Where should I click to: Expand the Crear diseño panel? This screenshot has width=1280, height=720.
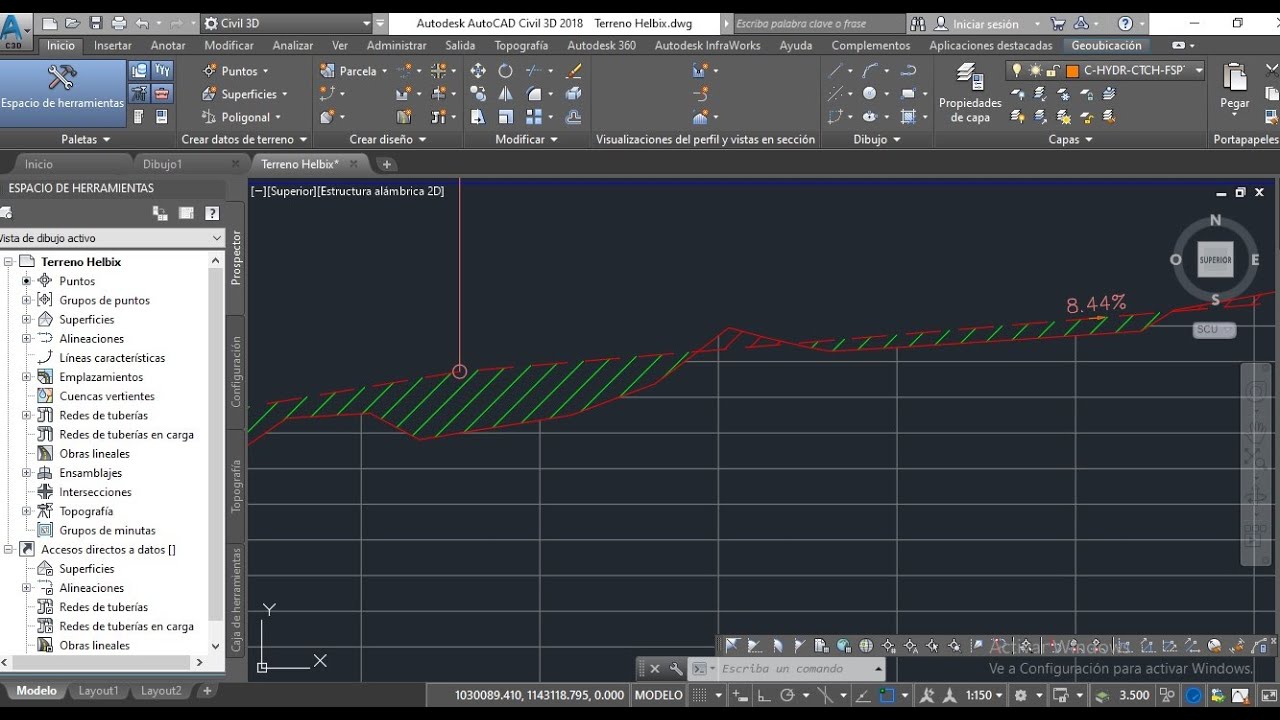click(388, 140)
